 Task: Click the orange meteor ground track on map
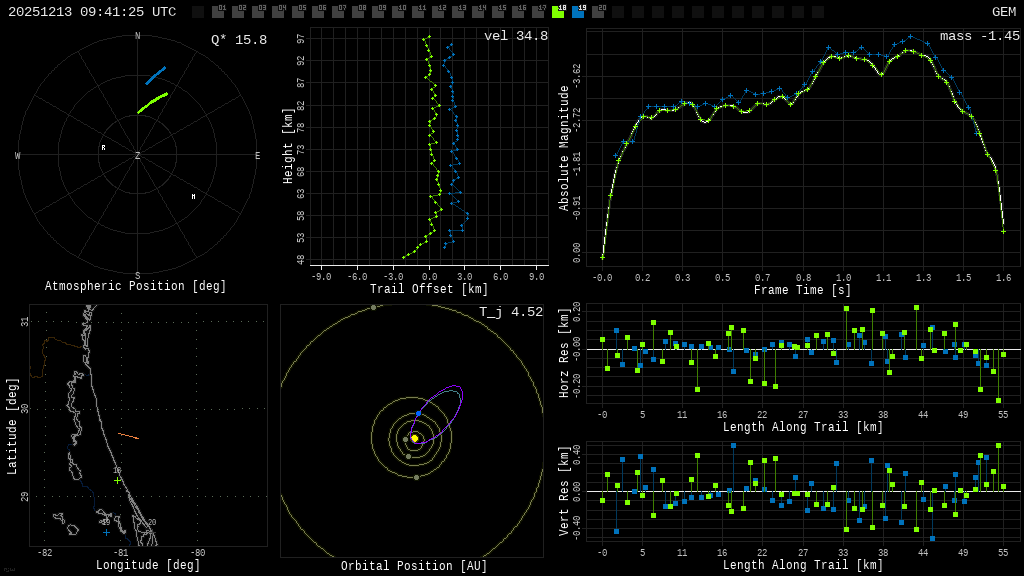(x=128, y=436)
